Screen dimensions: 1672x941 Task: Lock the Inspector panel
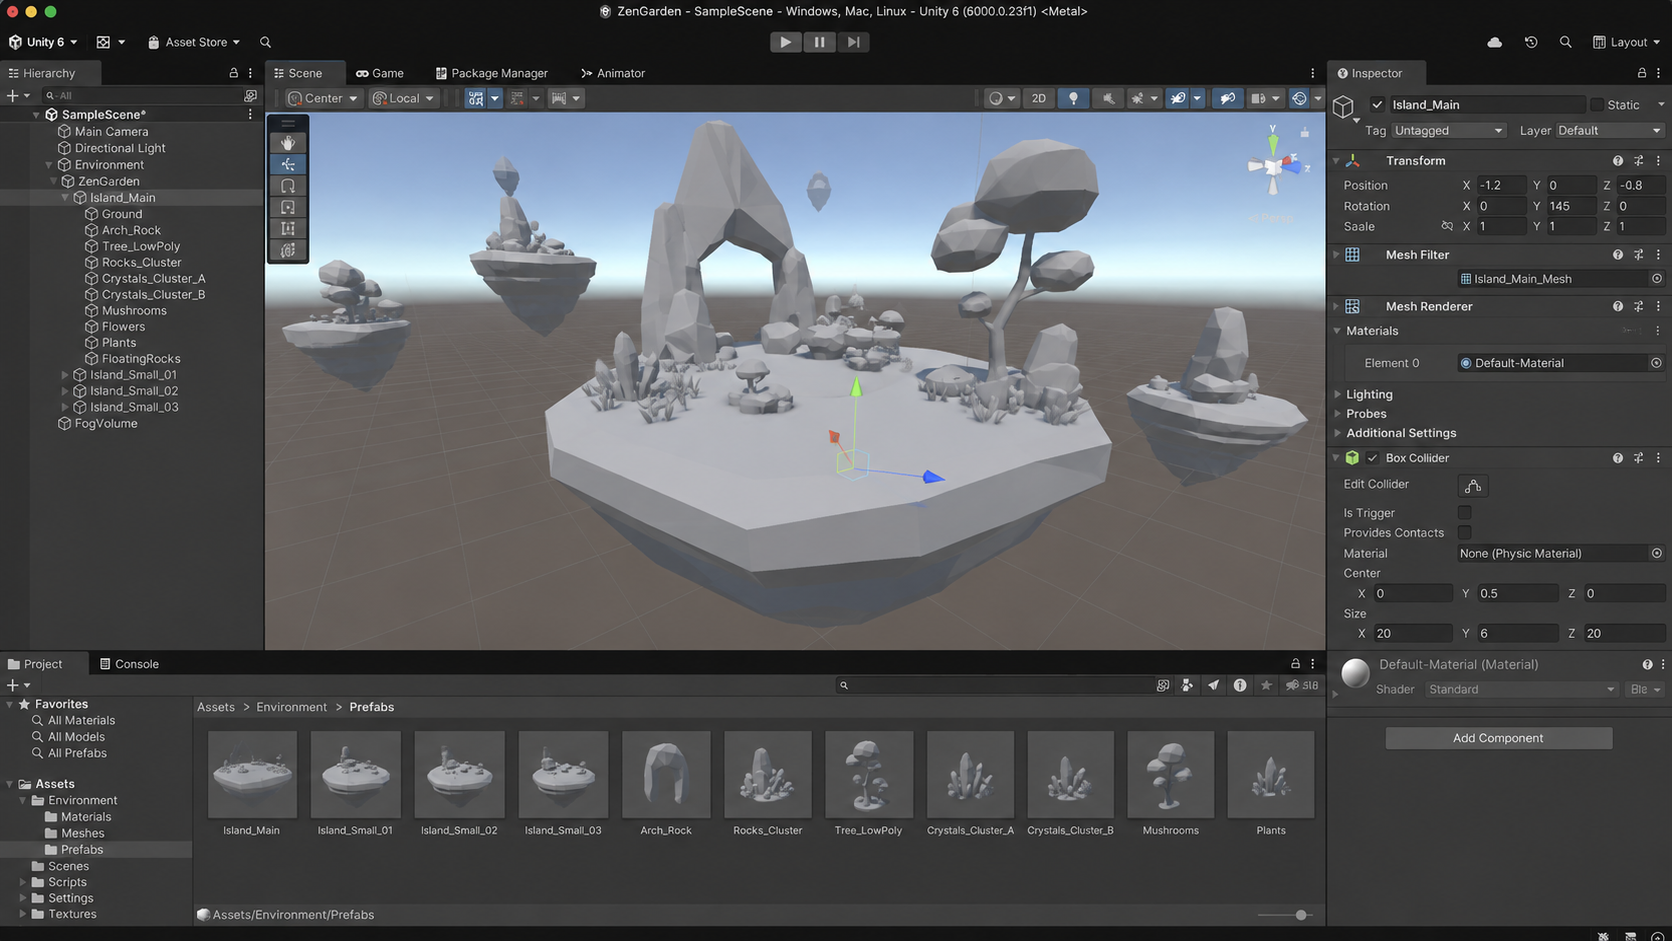pos(1641,73)
